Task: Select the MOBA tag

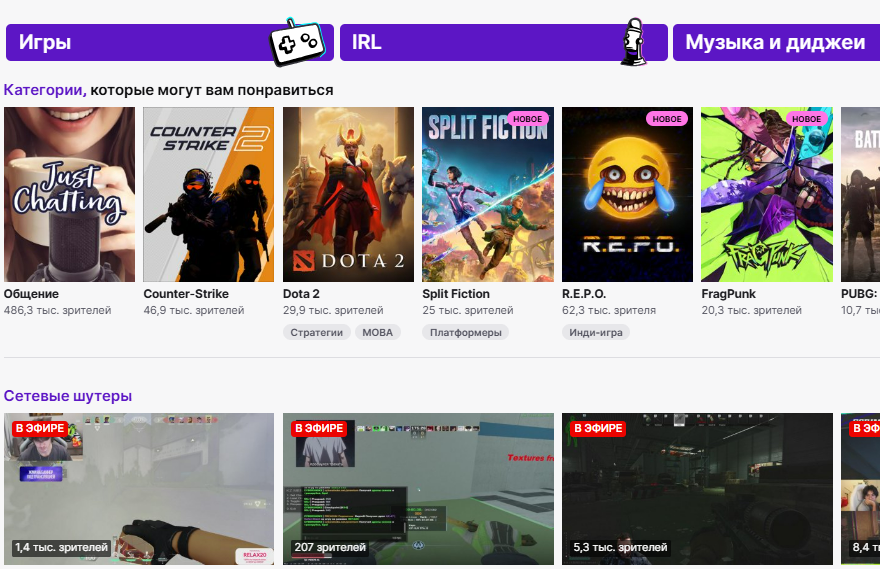Action: pos(378,332)
